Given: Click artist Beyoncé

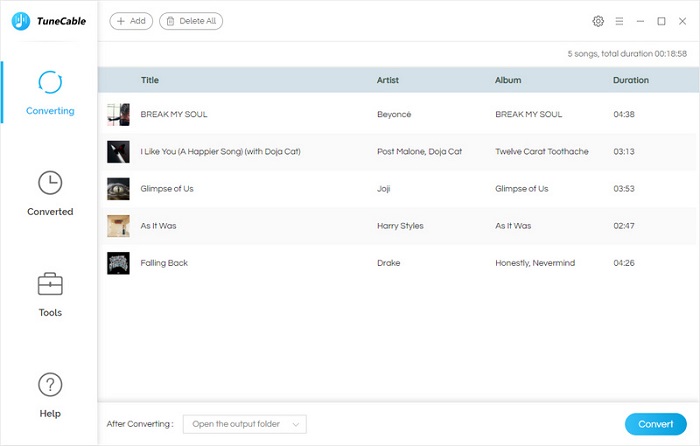Looking at the screenshot, I should point(394,114).
